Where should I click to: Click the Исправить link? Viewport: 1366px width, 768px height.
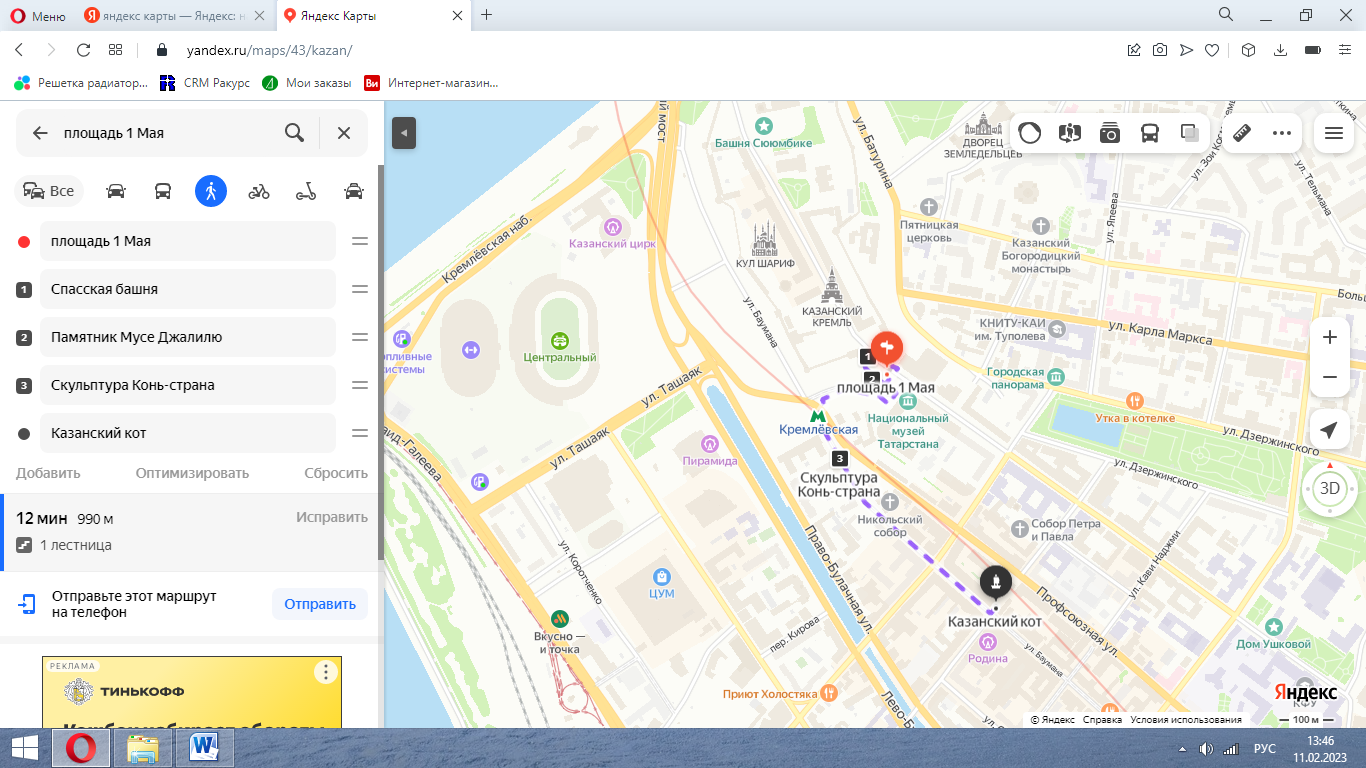tap(332, 517)
